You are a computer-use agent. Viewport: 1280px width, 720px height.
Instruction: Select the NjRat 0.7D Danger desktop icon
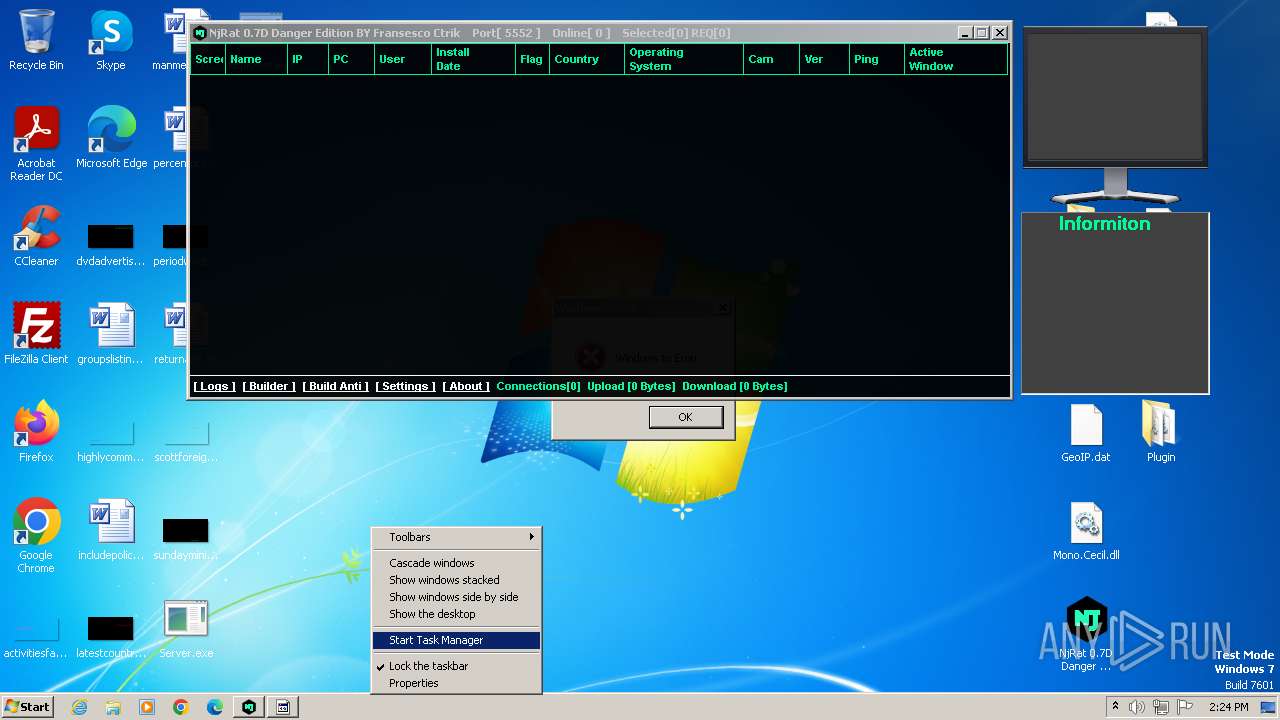point(1086,634)
